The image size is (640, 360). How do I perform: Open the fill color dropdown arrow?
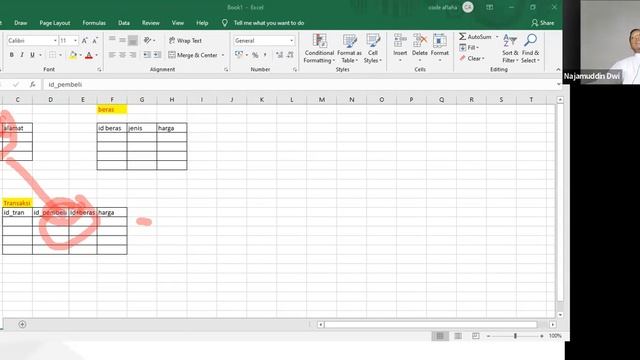click(x=80, y=55)
